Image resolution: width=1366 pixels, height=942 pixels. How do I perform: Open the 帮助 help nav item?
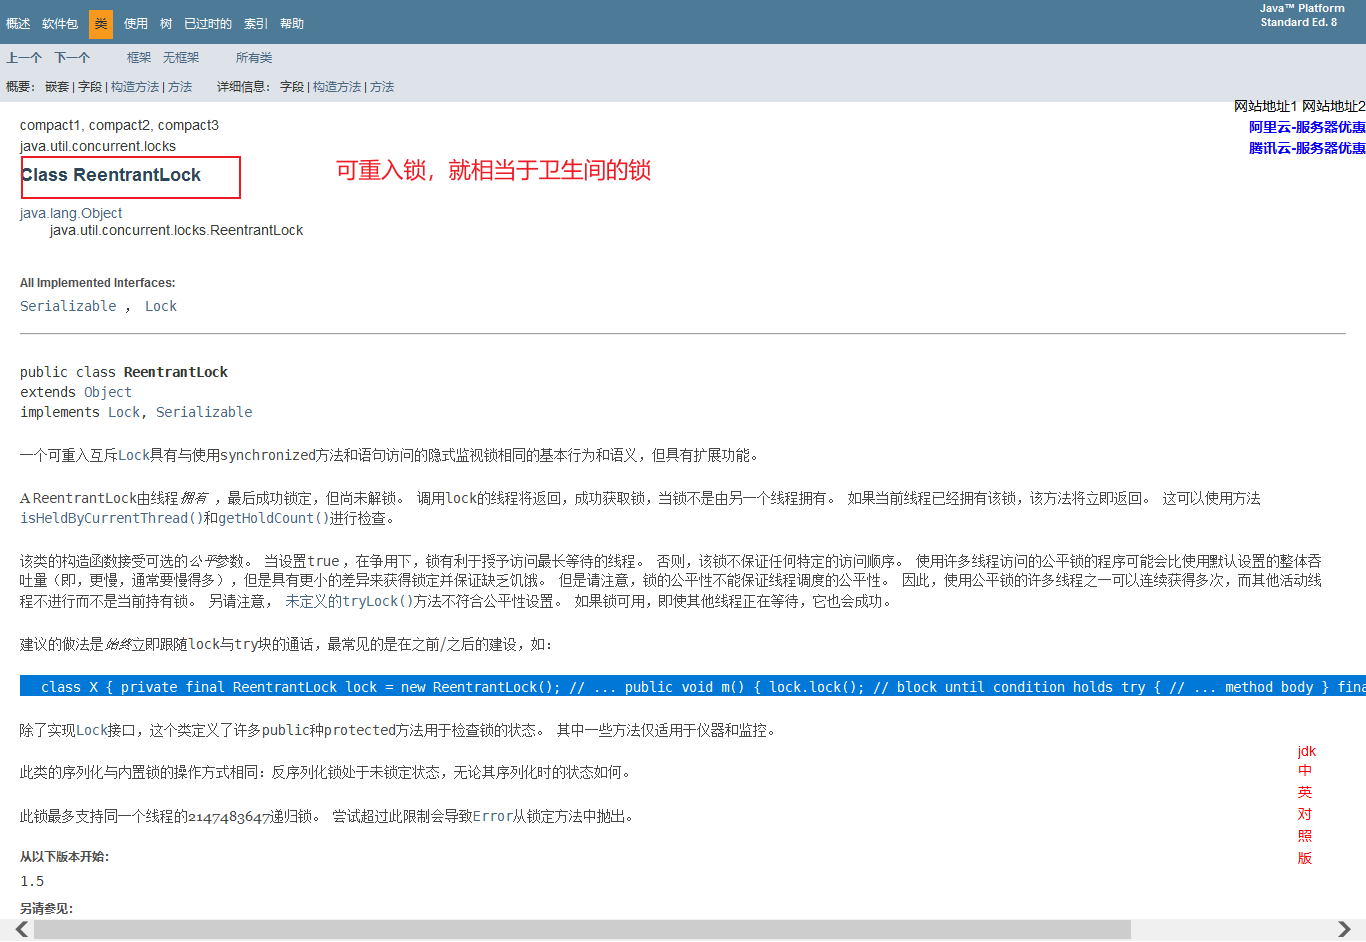click(292, 24)
